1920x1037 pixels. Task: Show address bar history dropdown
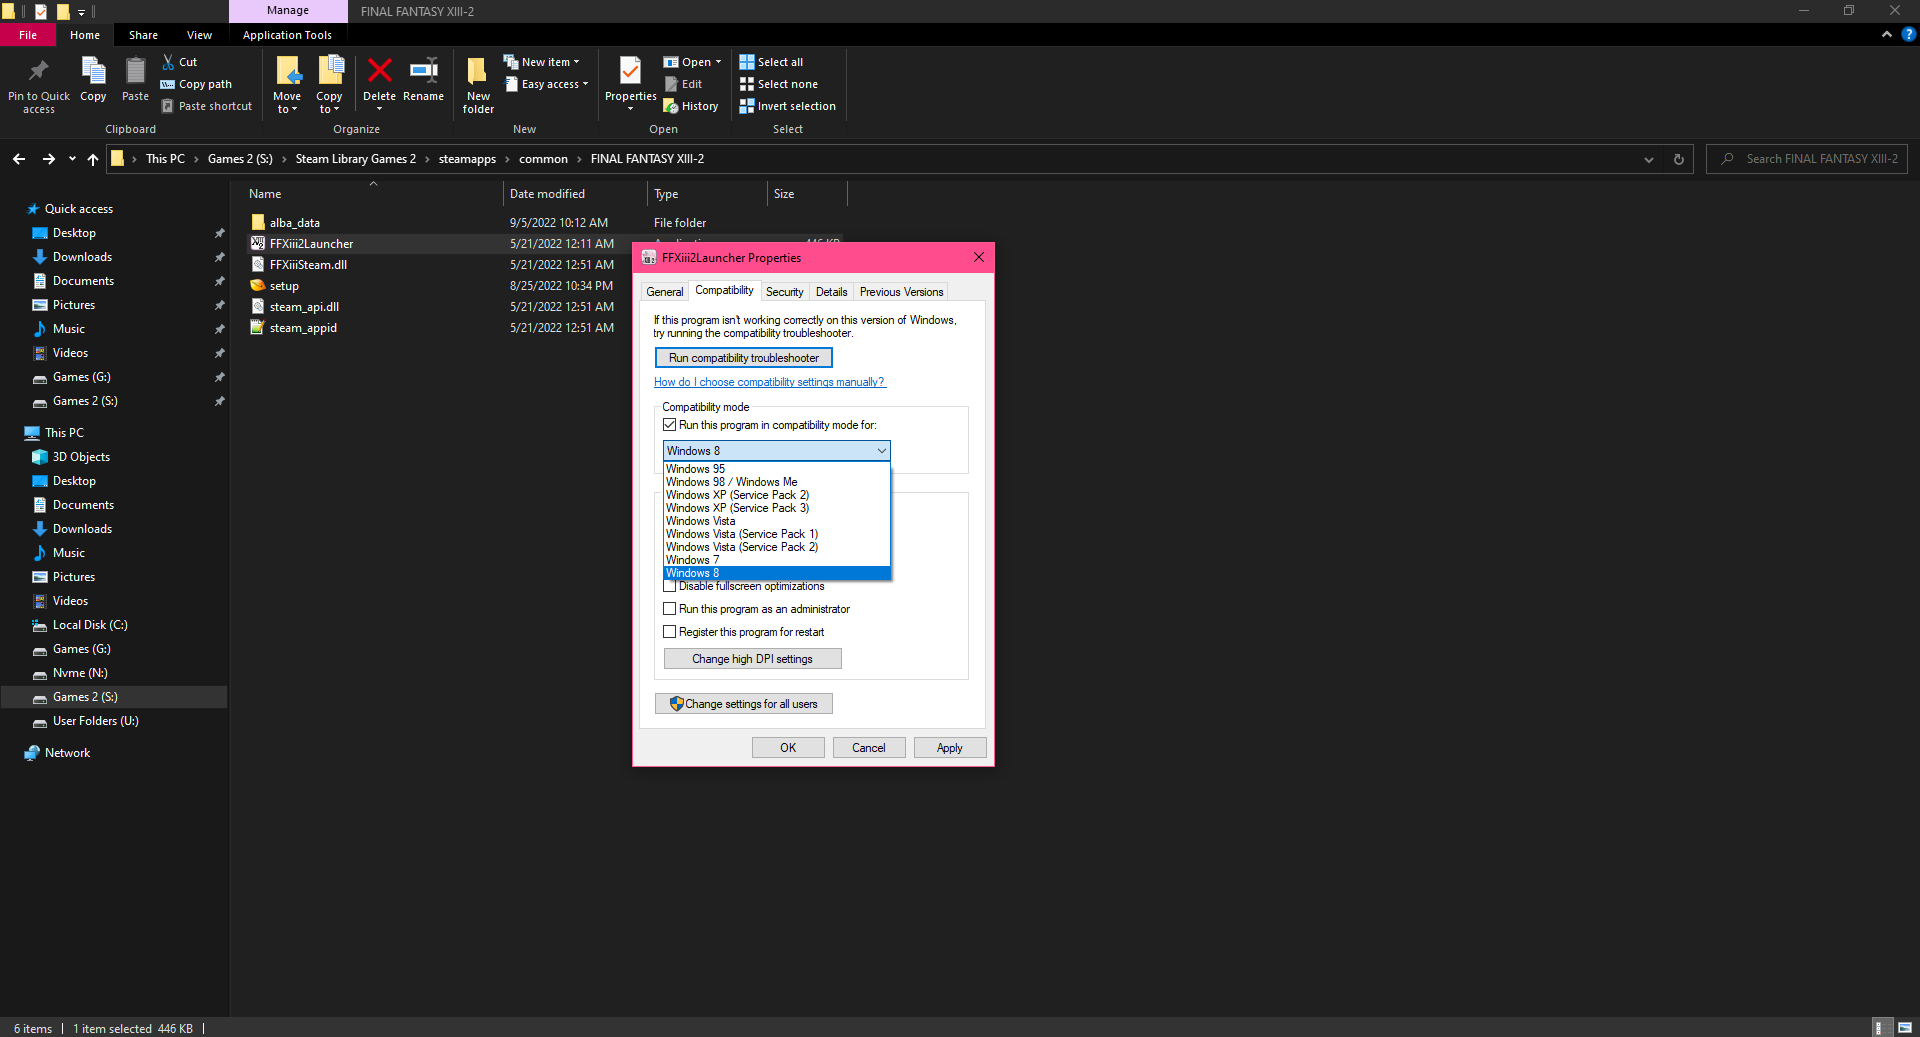click(1649, 159)
